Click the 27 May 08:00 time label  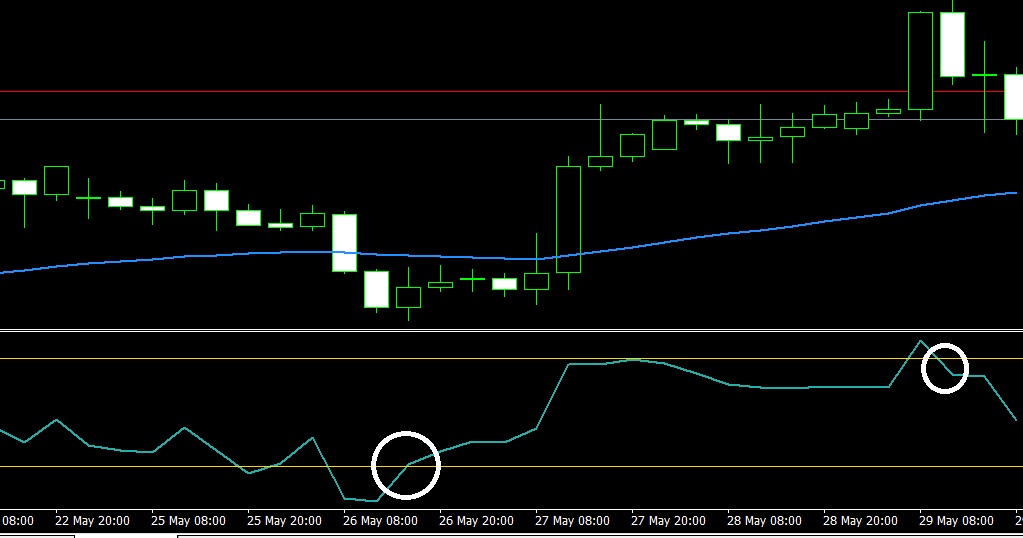572,521
